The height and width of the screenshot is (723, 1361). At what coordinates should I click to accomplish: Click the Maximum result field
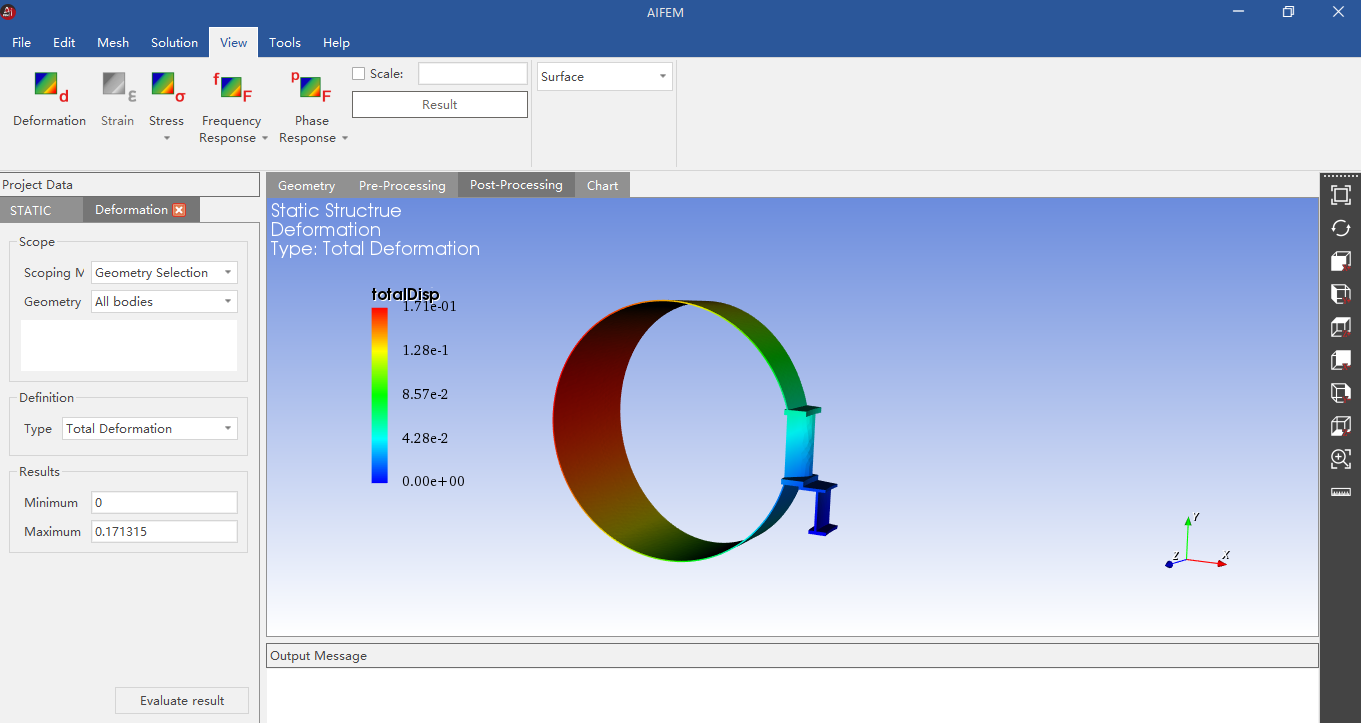click(164, 532)
